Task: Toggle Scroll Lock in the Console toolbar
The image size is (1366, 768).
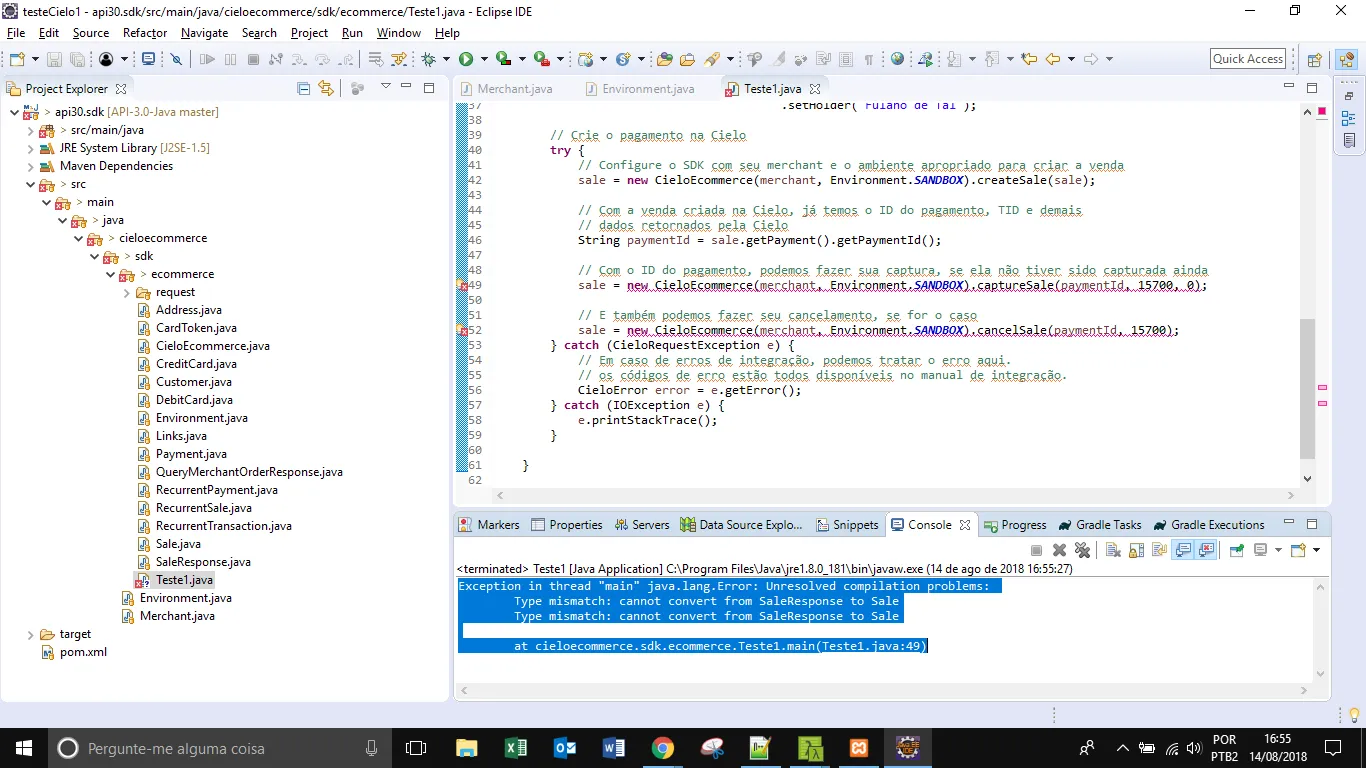Action: (x=1136, y=550)
